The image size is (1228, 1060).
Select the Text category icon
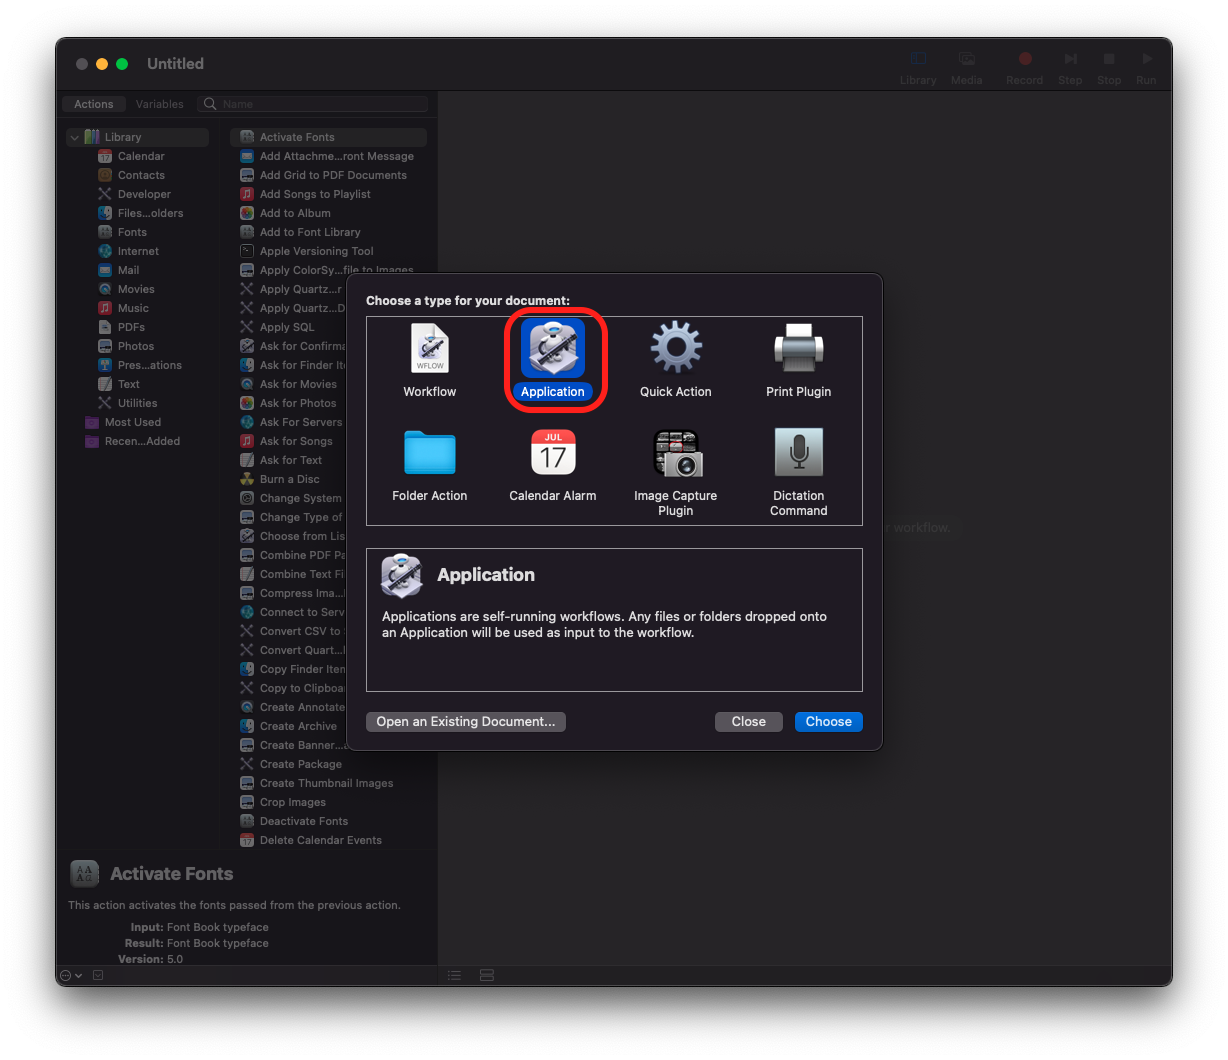point(105,384)
